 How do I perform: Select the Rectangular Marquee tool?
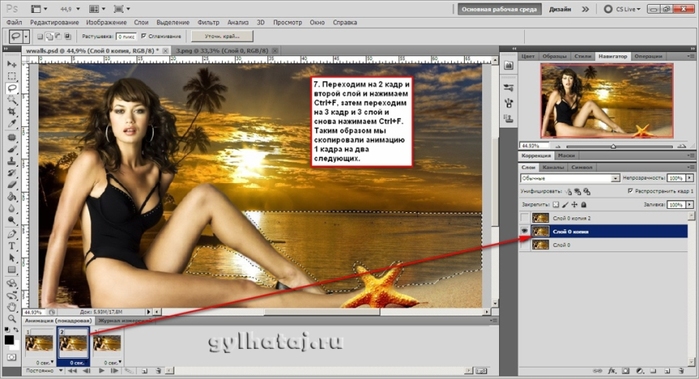click(12, 76)
